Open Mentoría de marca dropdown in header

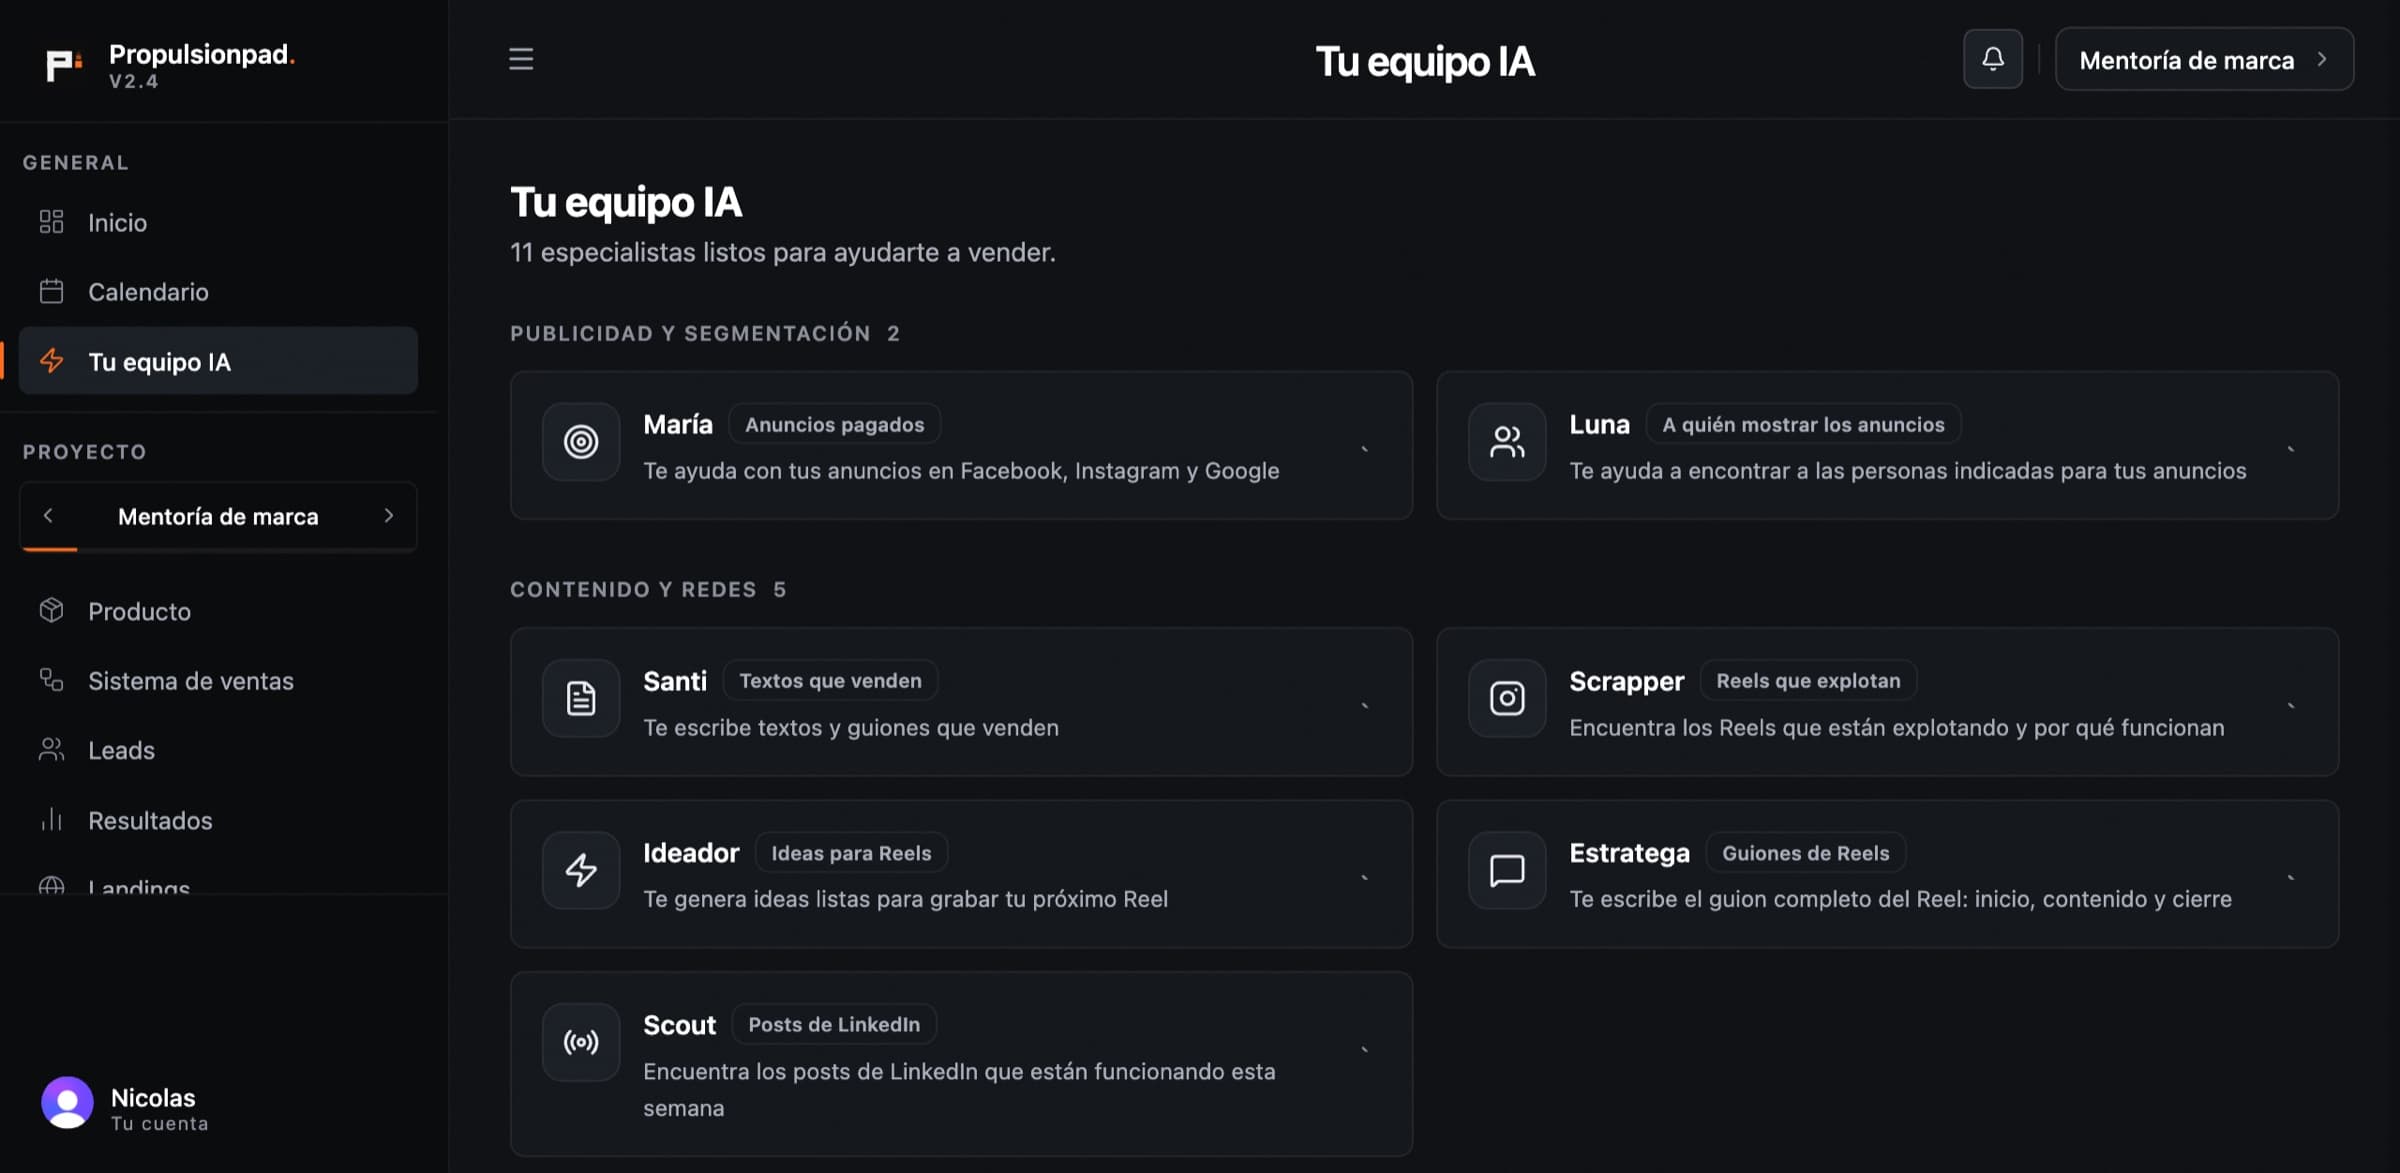[2204, 60]
